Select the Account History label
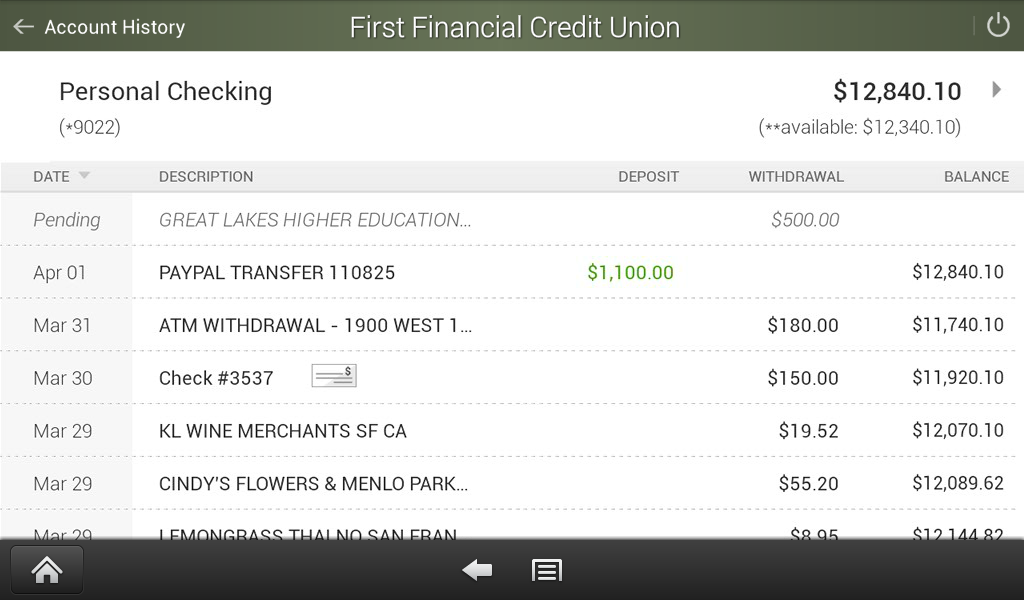Viewport: 1024px width, 600px height. [113, 27]
